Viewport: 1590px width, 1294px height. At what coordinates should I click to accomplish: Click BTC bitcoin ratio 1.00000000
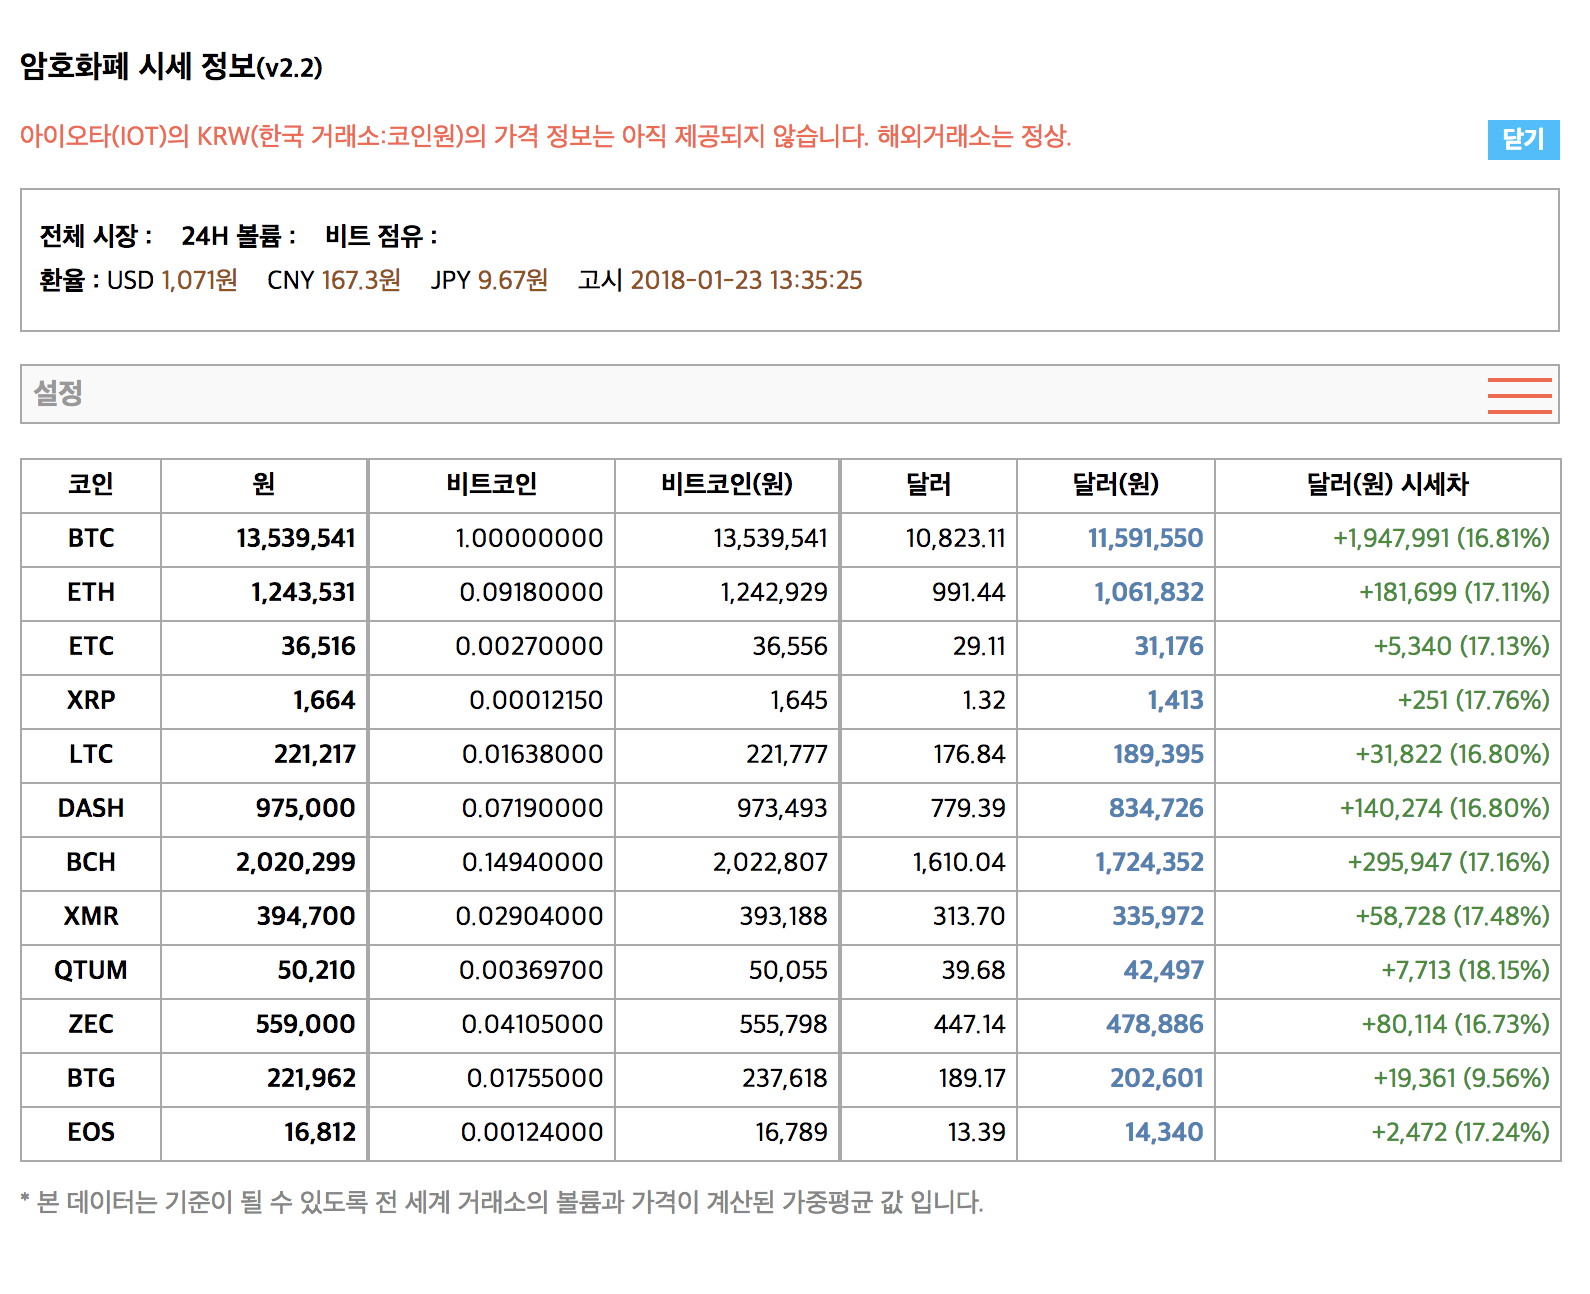click(x=529, y=539)
